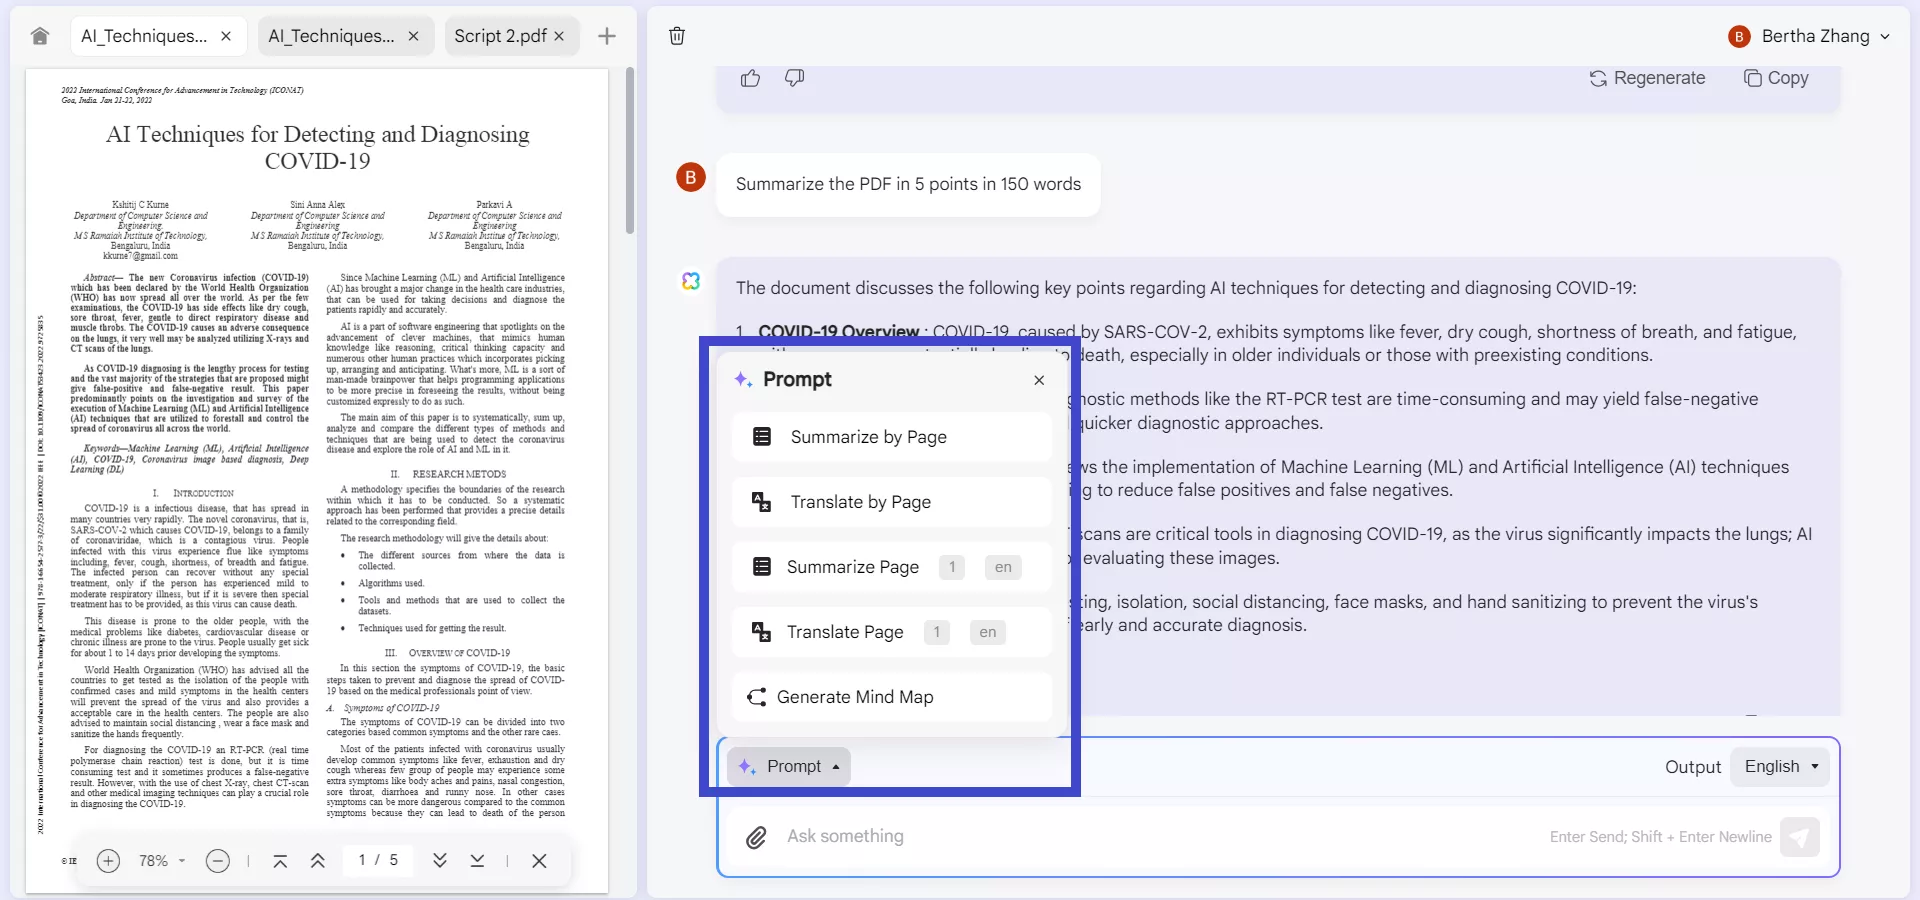Edit page number for Summarize Page

(x=952, y=567)
